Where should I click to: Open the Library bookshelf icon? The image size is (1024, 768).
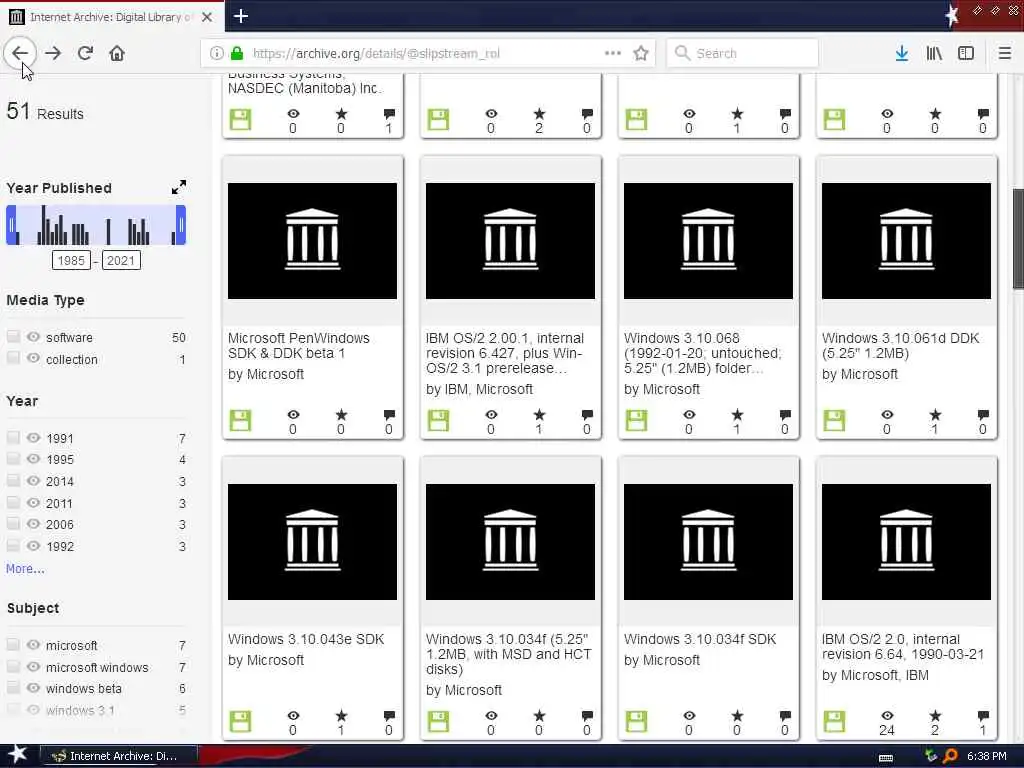click(x=934, y=53)
